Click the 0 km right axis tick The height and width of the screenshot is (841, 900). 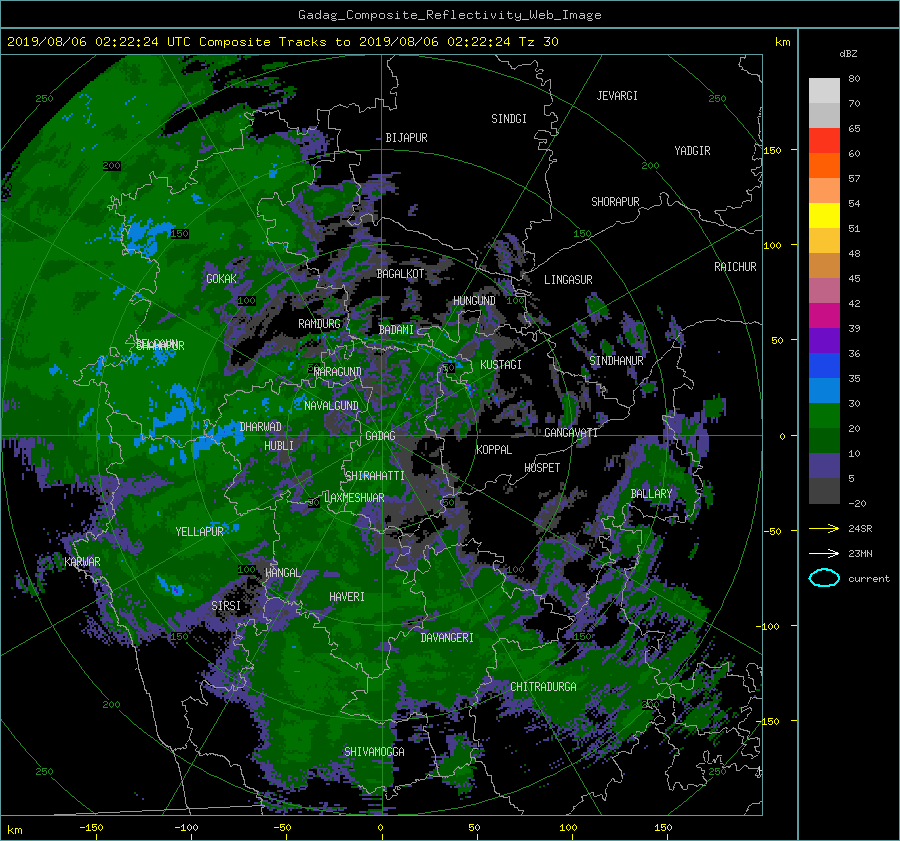tap(782, 436)
